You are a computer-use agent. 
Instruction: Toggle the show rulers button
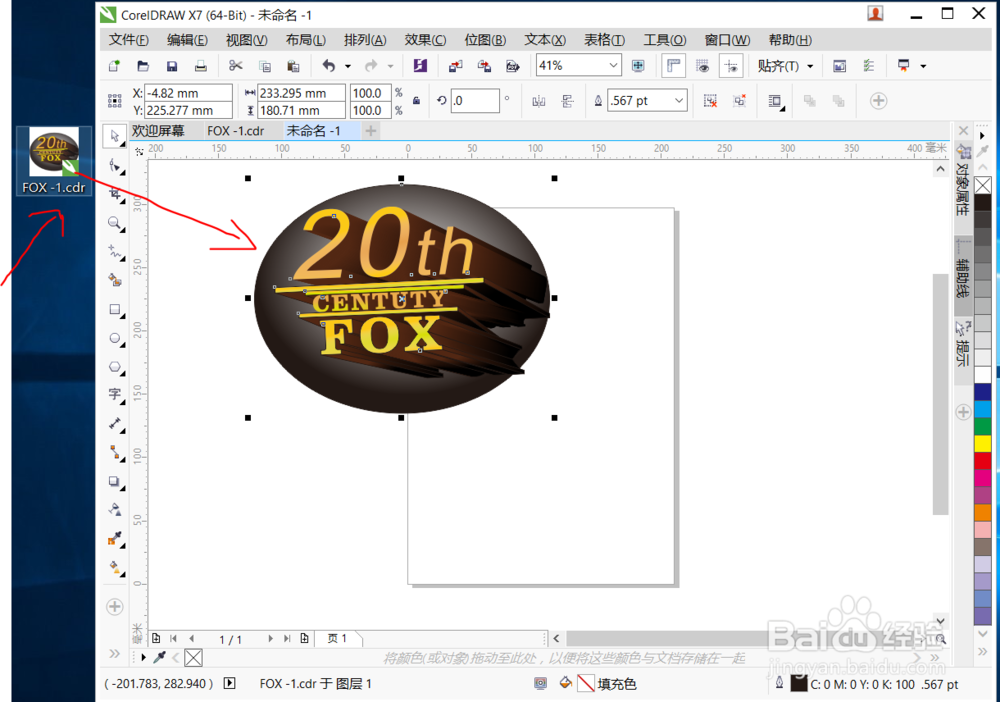click(x=673, y=66)
